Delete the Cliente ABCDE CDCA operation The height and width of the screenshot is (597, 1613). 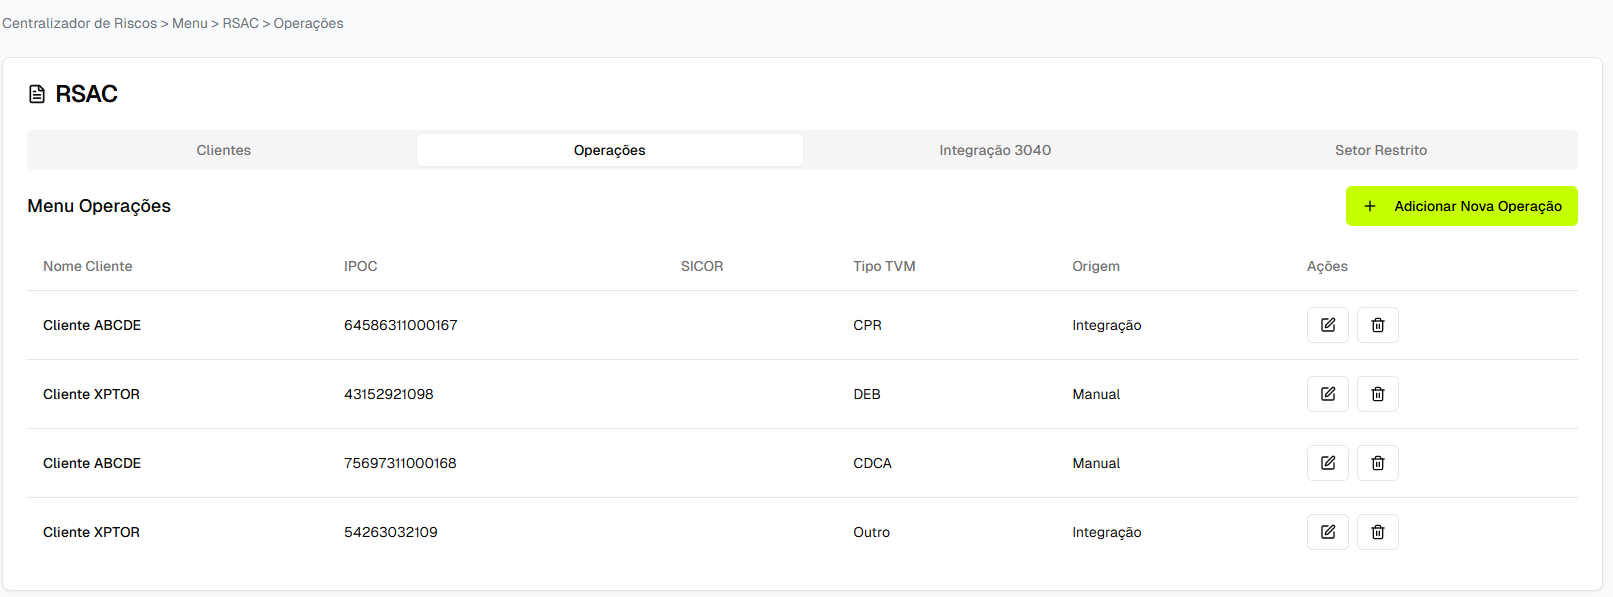click(1377, 463)
